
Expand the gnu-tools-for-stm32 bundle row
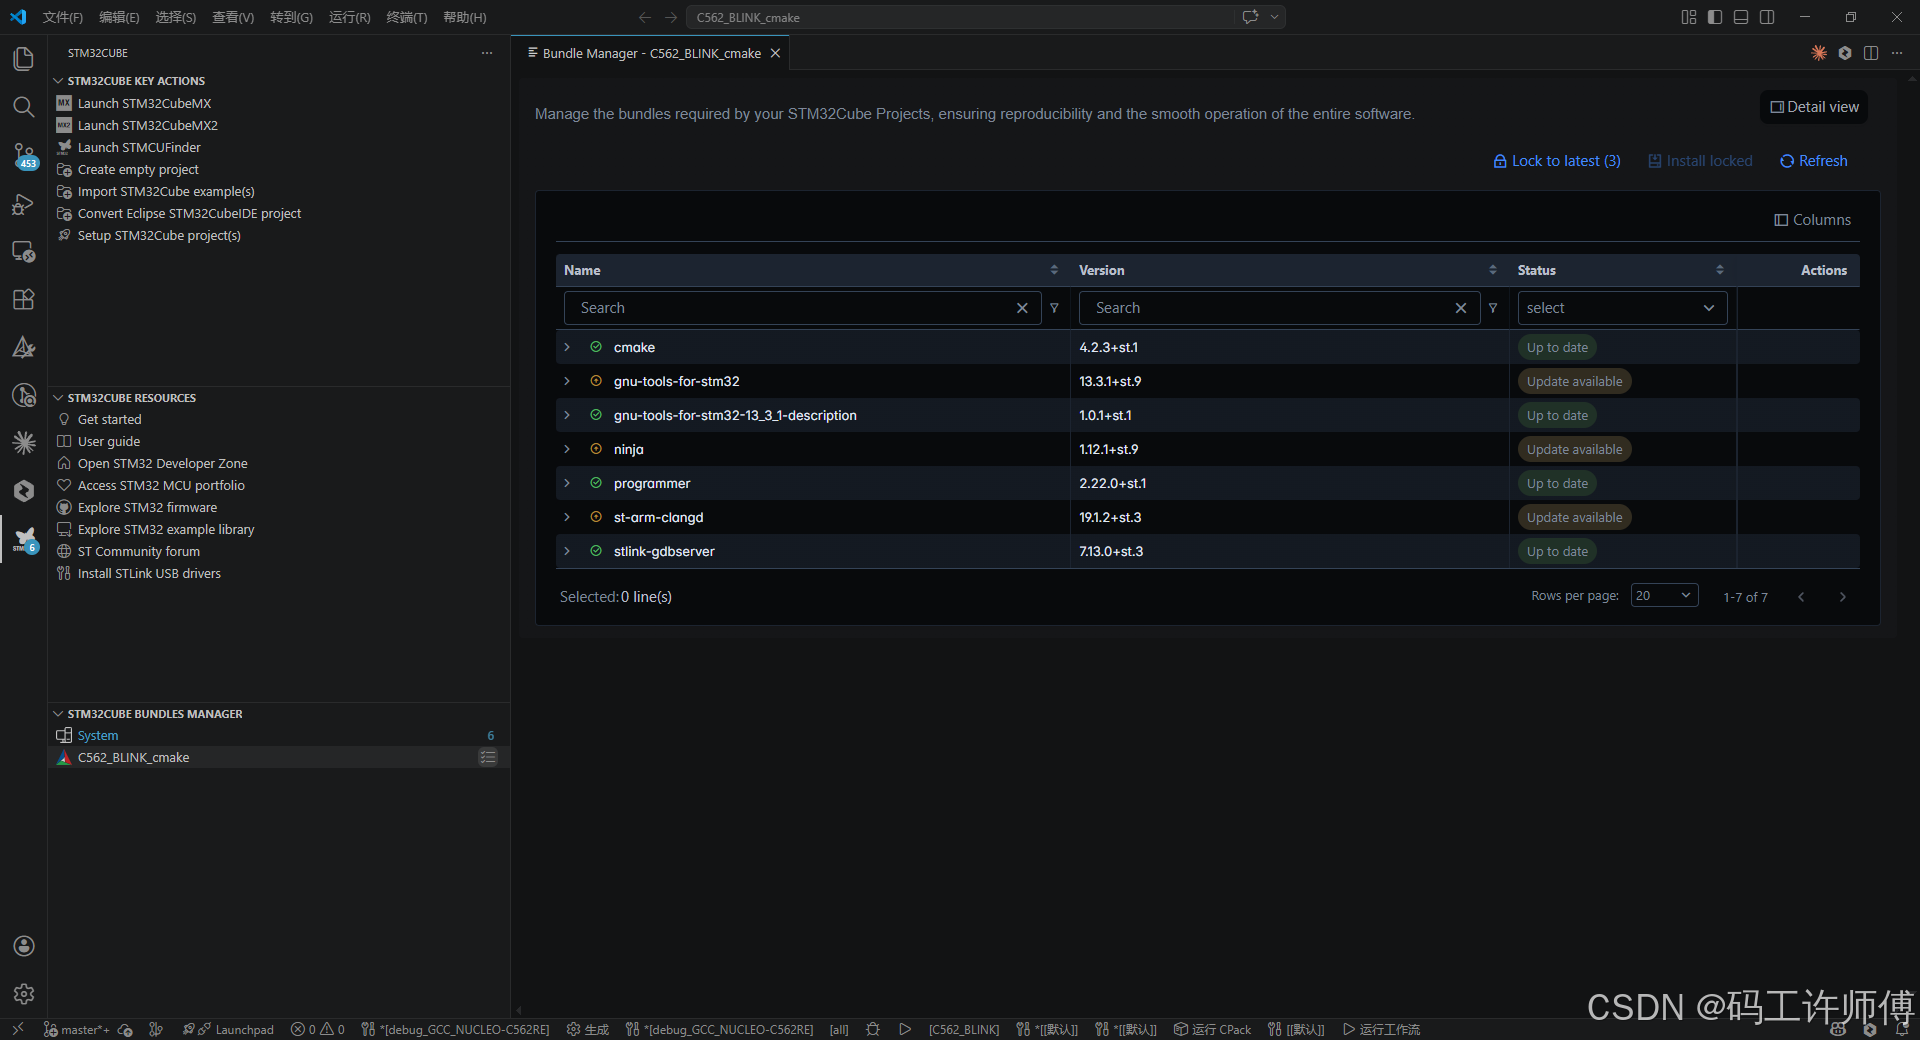coord(567,381)
